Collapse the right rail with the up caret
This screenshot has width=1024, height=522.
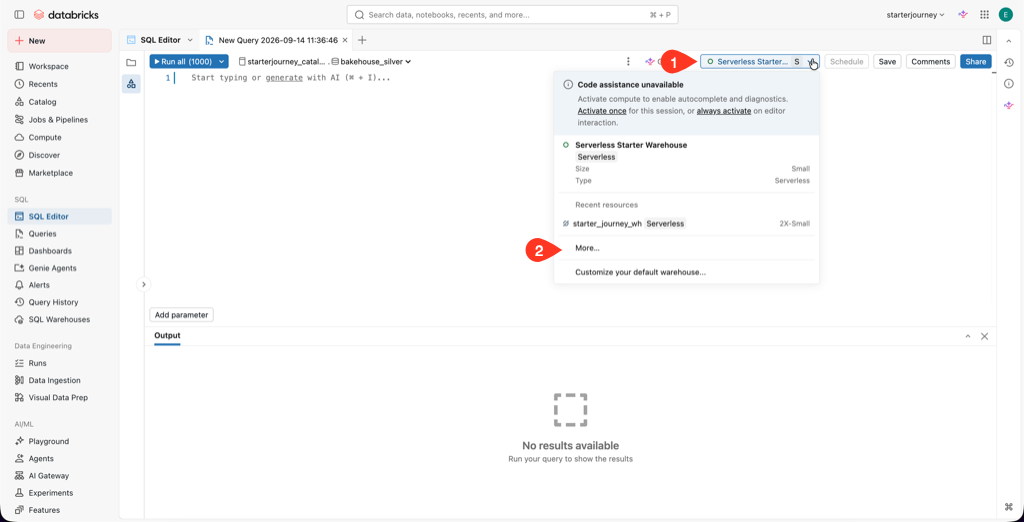1008,41
